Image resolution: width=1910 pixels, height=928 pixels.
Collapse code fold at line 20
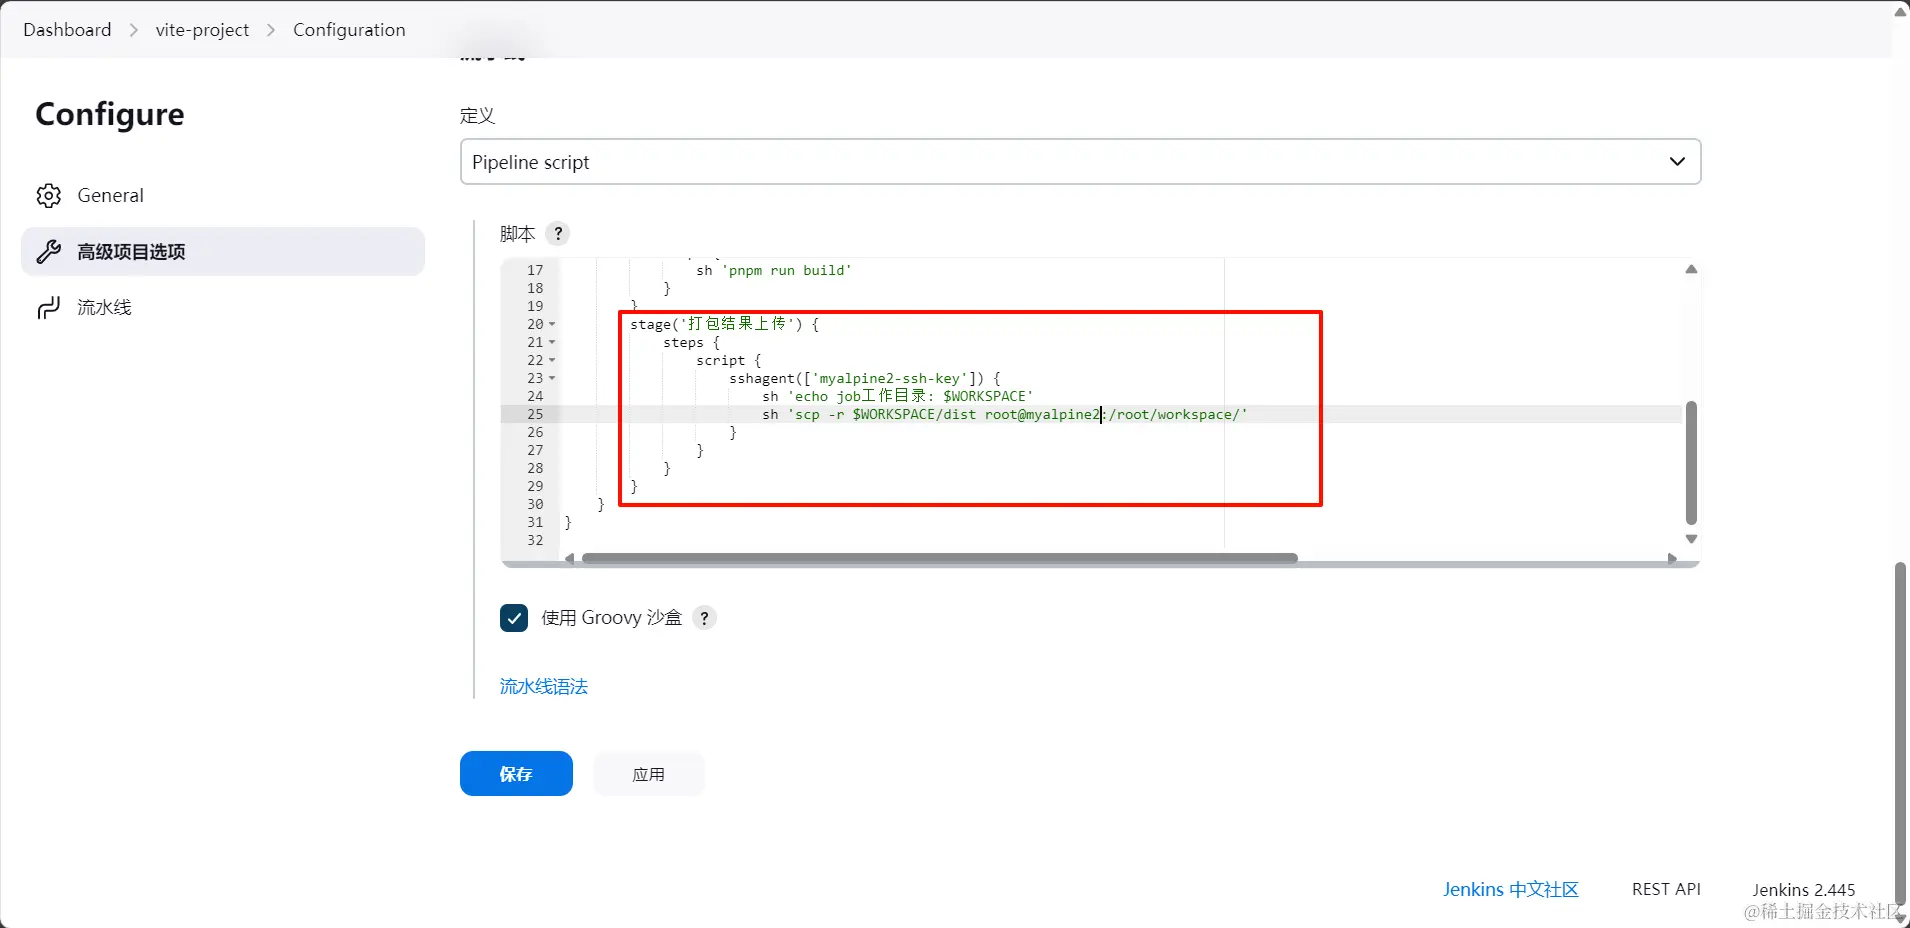pos(552,324)
